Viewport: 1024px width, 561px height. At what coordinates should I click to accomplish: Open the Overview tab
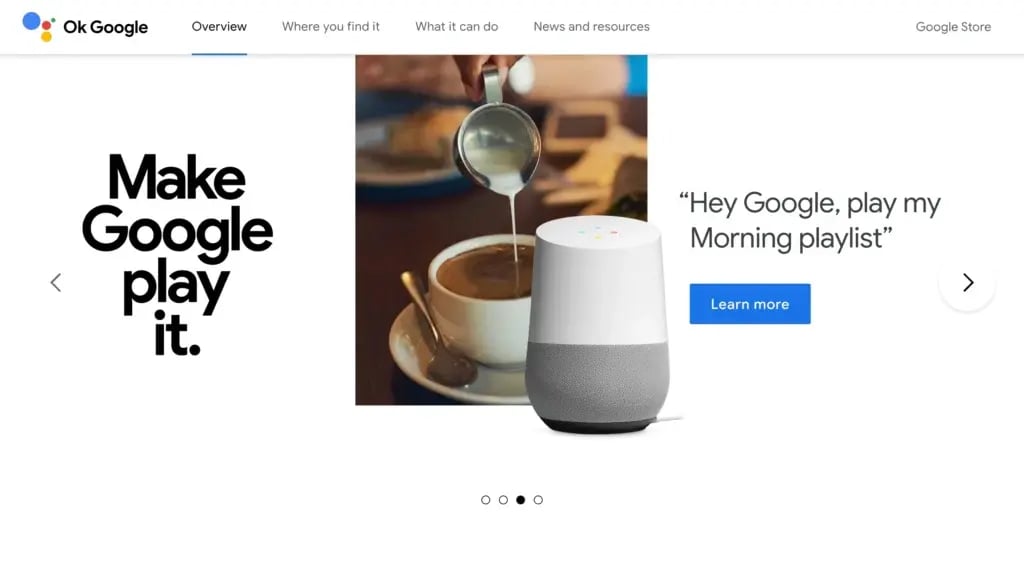pyautogui.click(x=219, y=27)
